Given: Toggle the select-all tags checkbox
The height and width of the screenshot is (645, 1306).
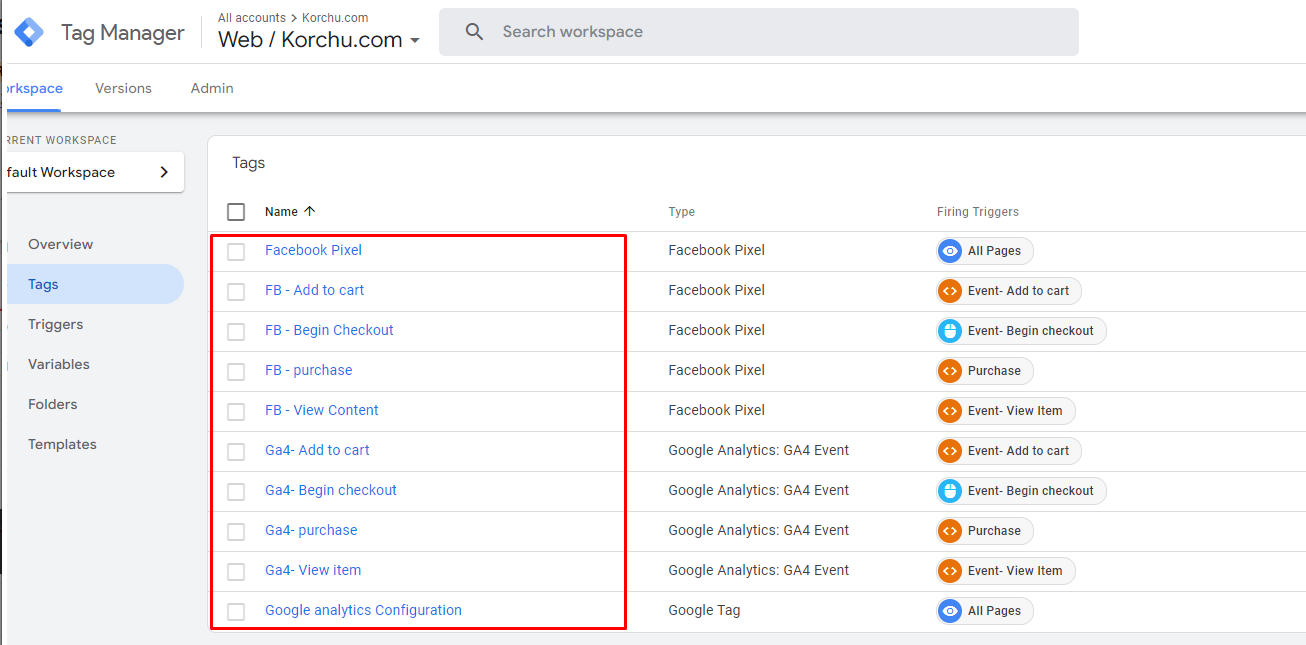Looking at the screenshot, I should point(236,212).
